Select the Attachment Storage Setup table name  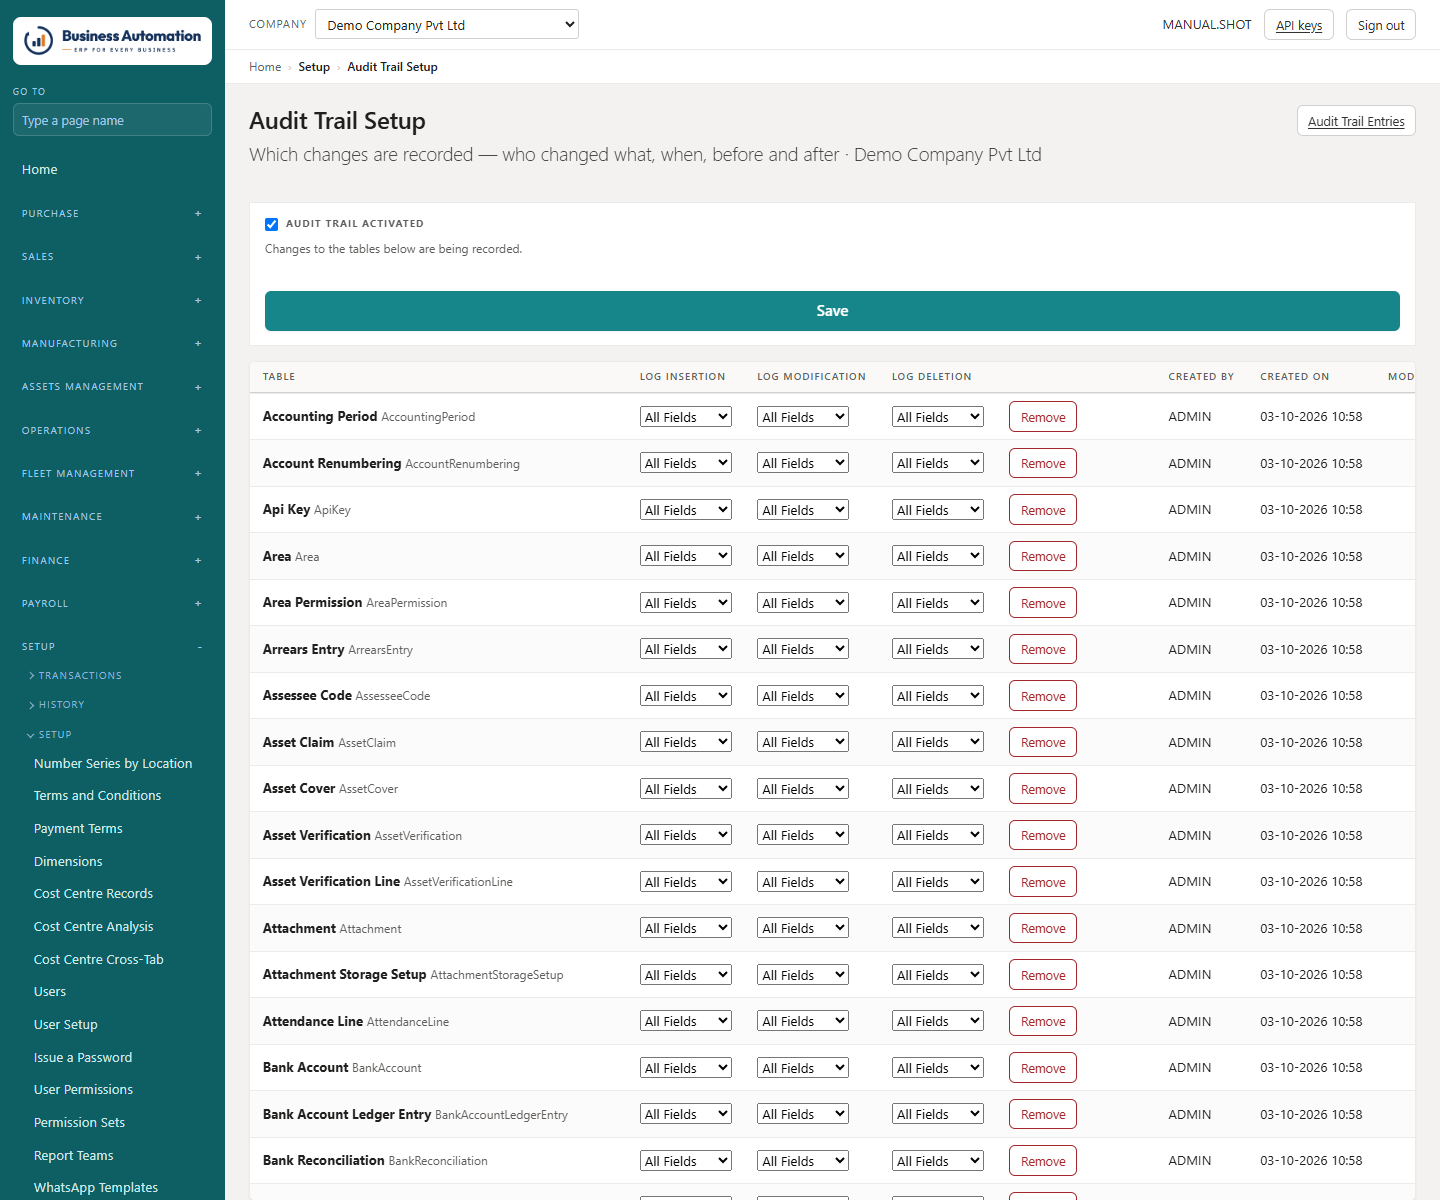(344, 975)
